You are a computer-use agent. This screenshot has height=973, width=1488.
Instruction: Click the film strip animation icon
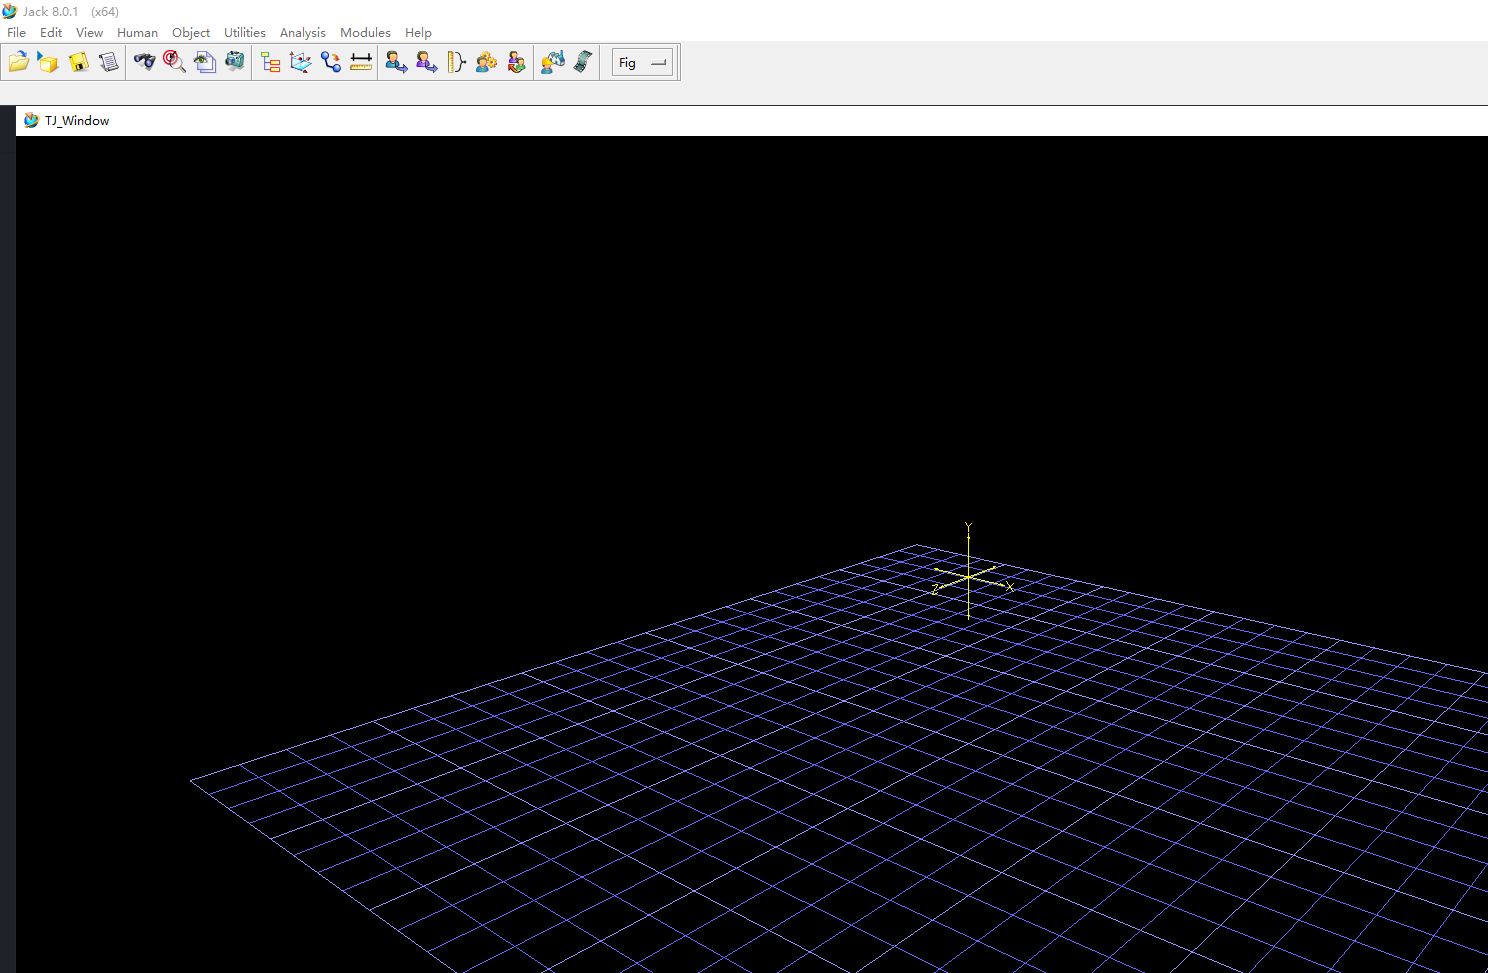(583, 62)
